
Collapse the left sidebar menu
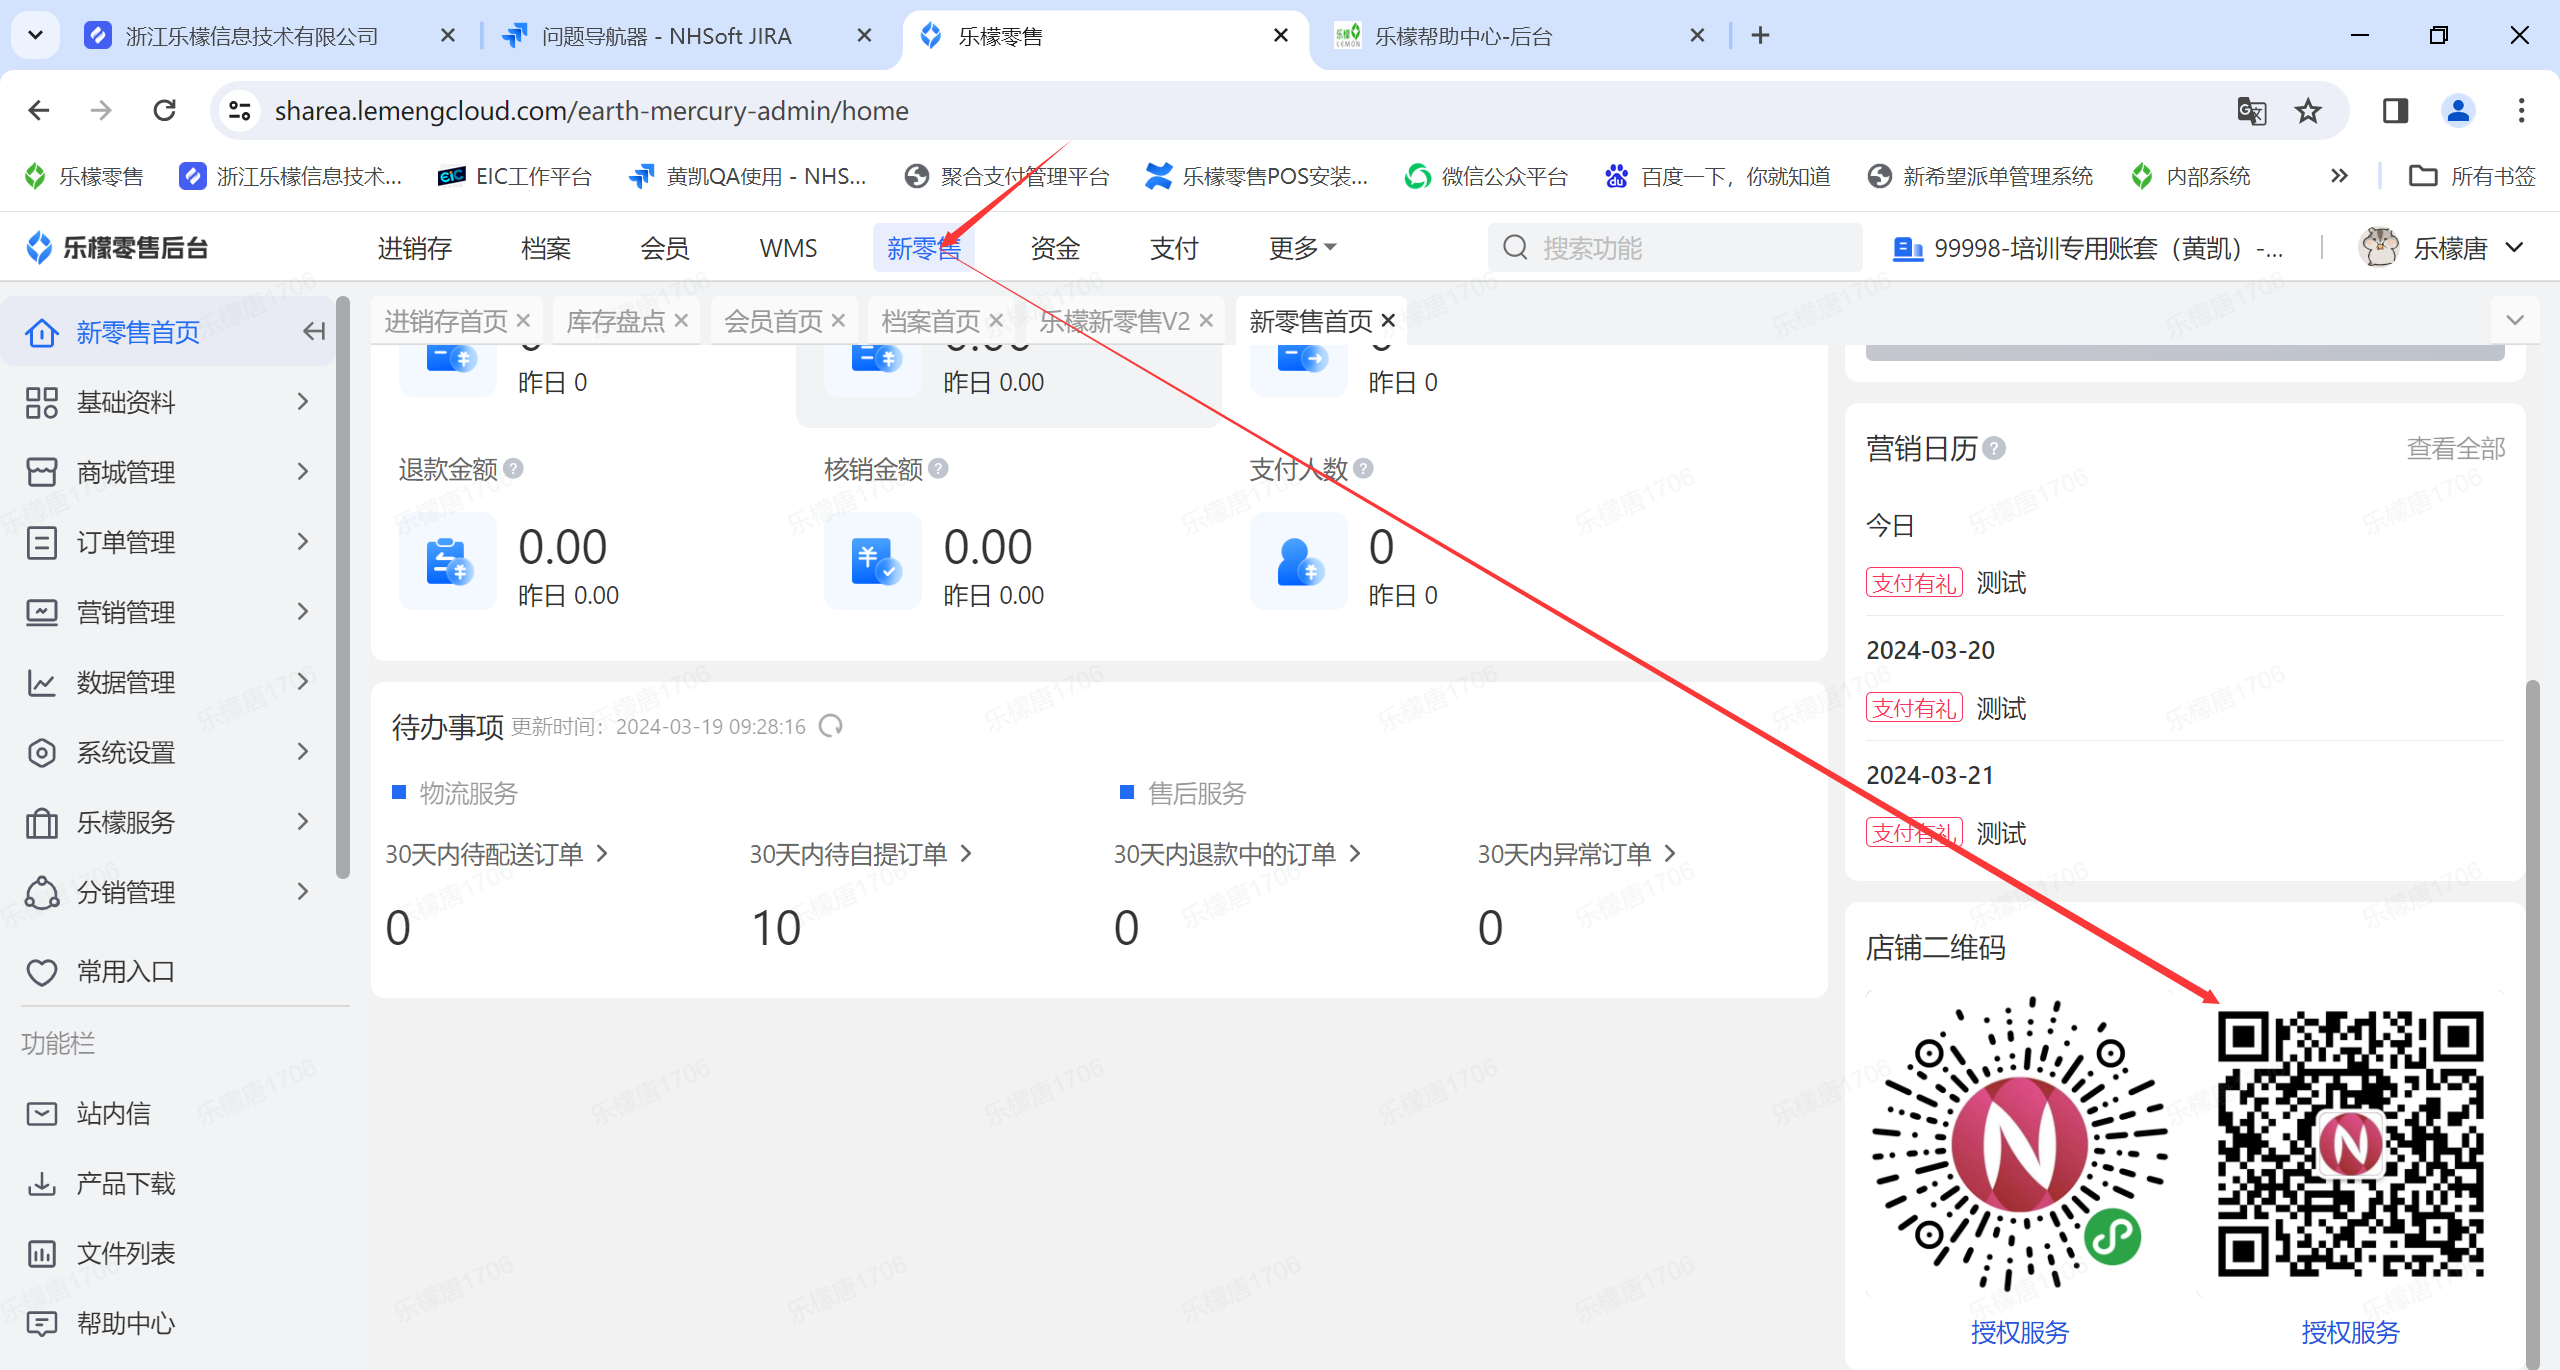(314, 331)
